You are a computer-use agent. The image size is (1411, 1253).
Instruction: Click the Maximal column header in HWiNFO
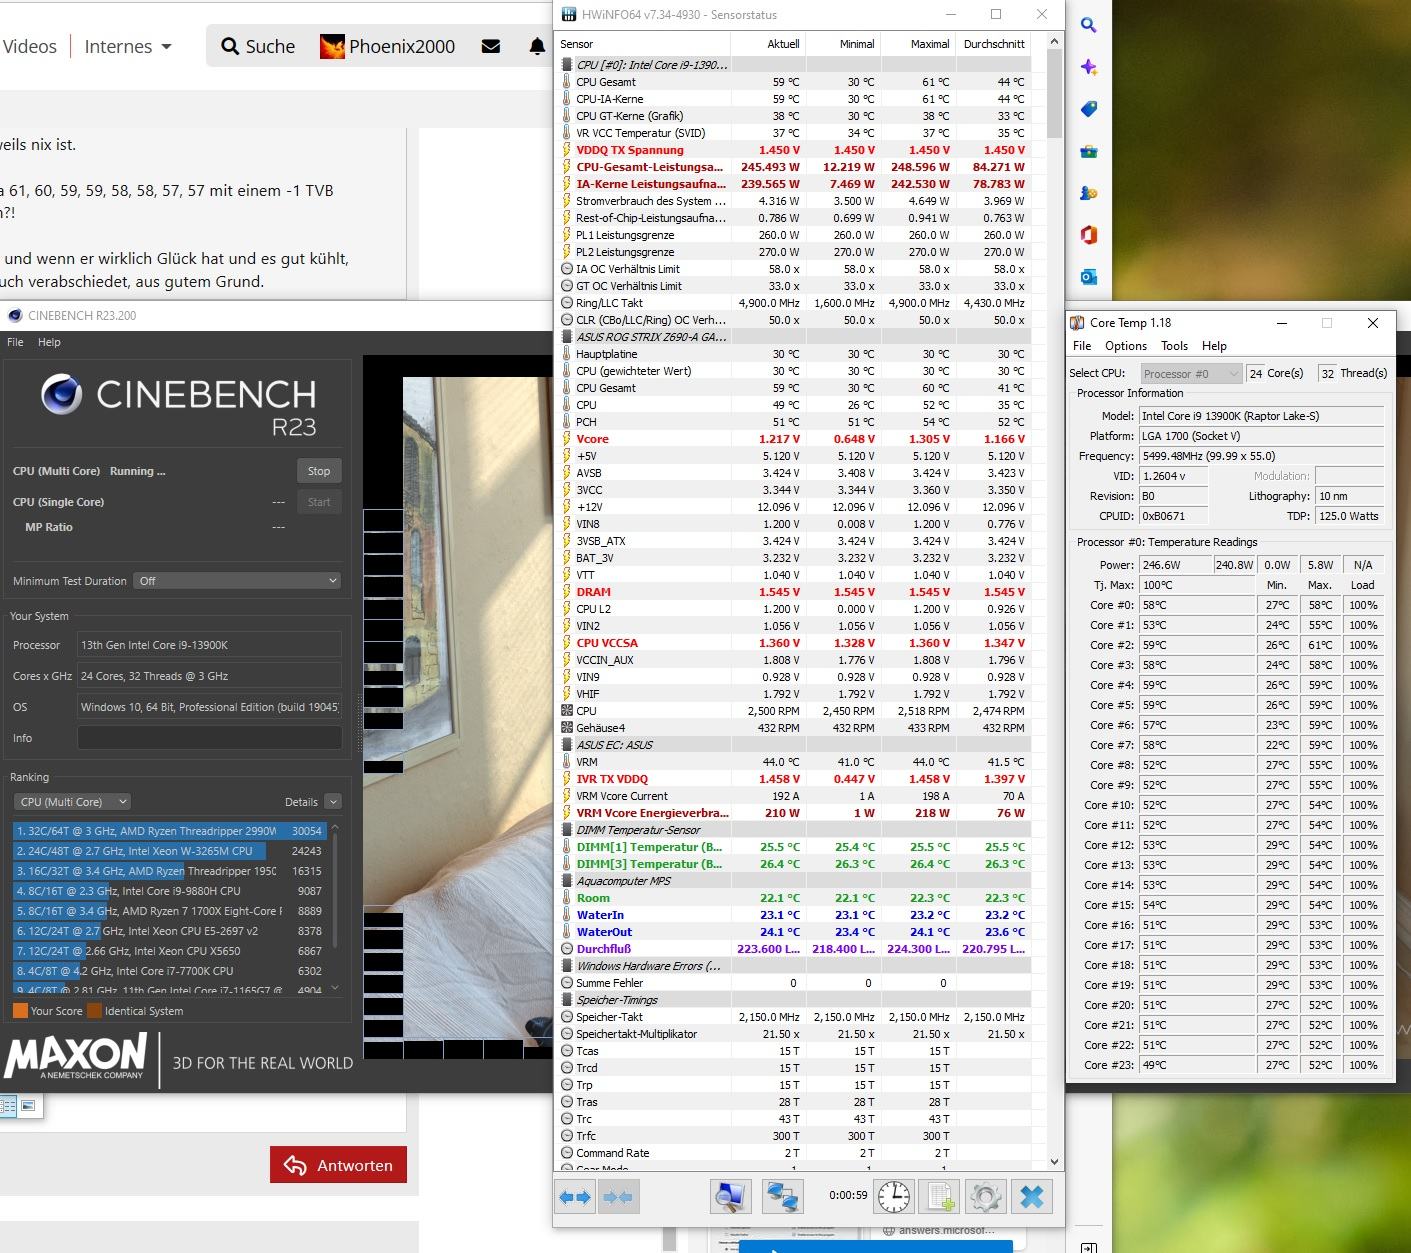917,44
